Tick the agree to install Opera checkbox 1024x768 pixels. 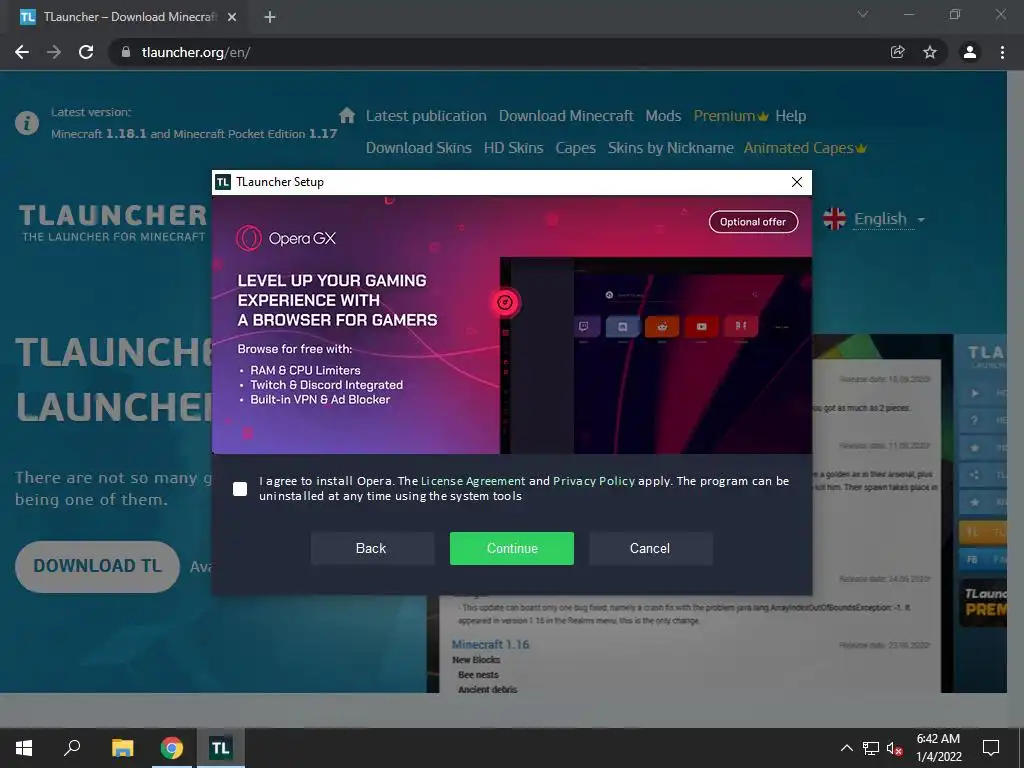(240, 488)
